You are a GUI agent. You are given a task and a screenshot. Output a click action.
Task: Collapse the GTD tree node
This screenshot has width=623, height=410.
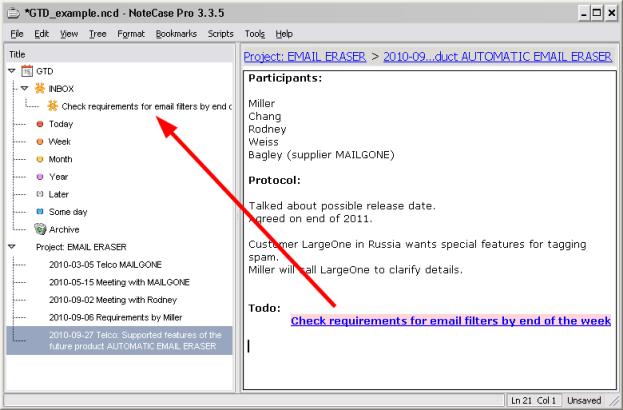tap(12, 71)
